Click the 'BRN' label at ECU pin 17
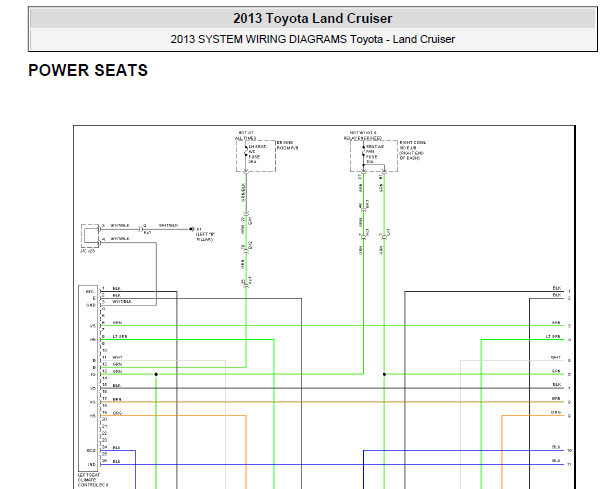 (117, 399)
